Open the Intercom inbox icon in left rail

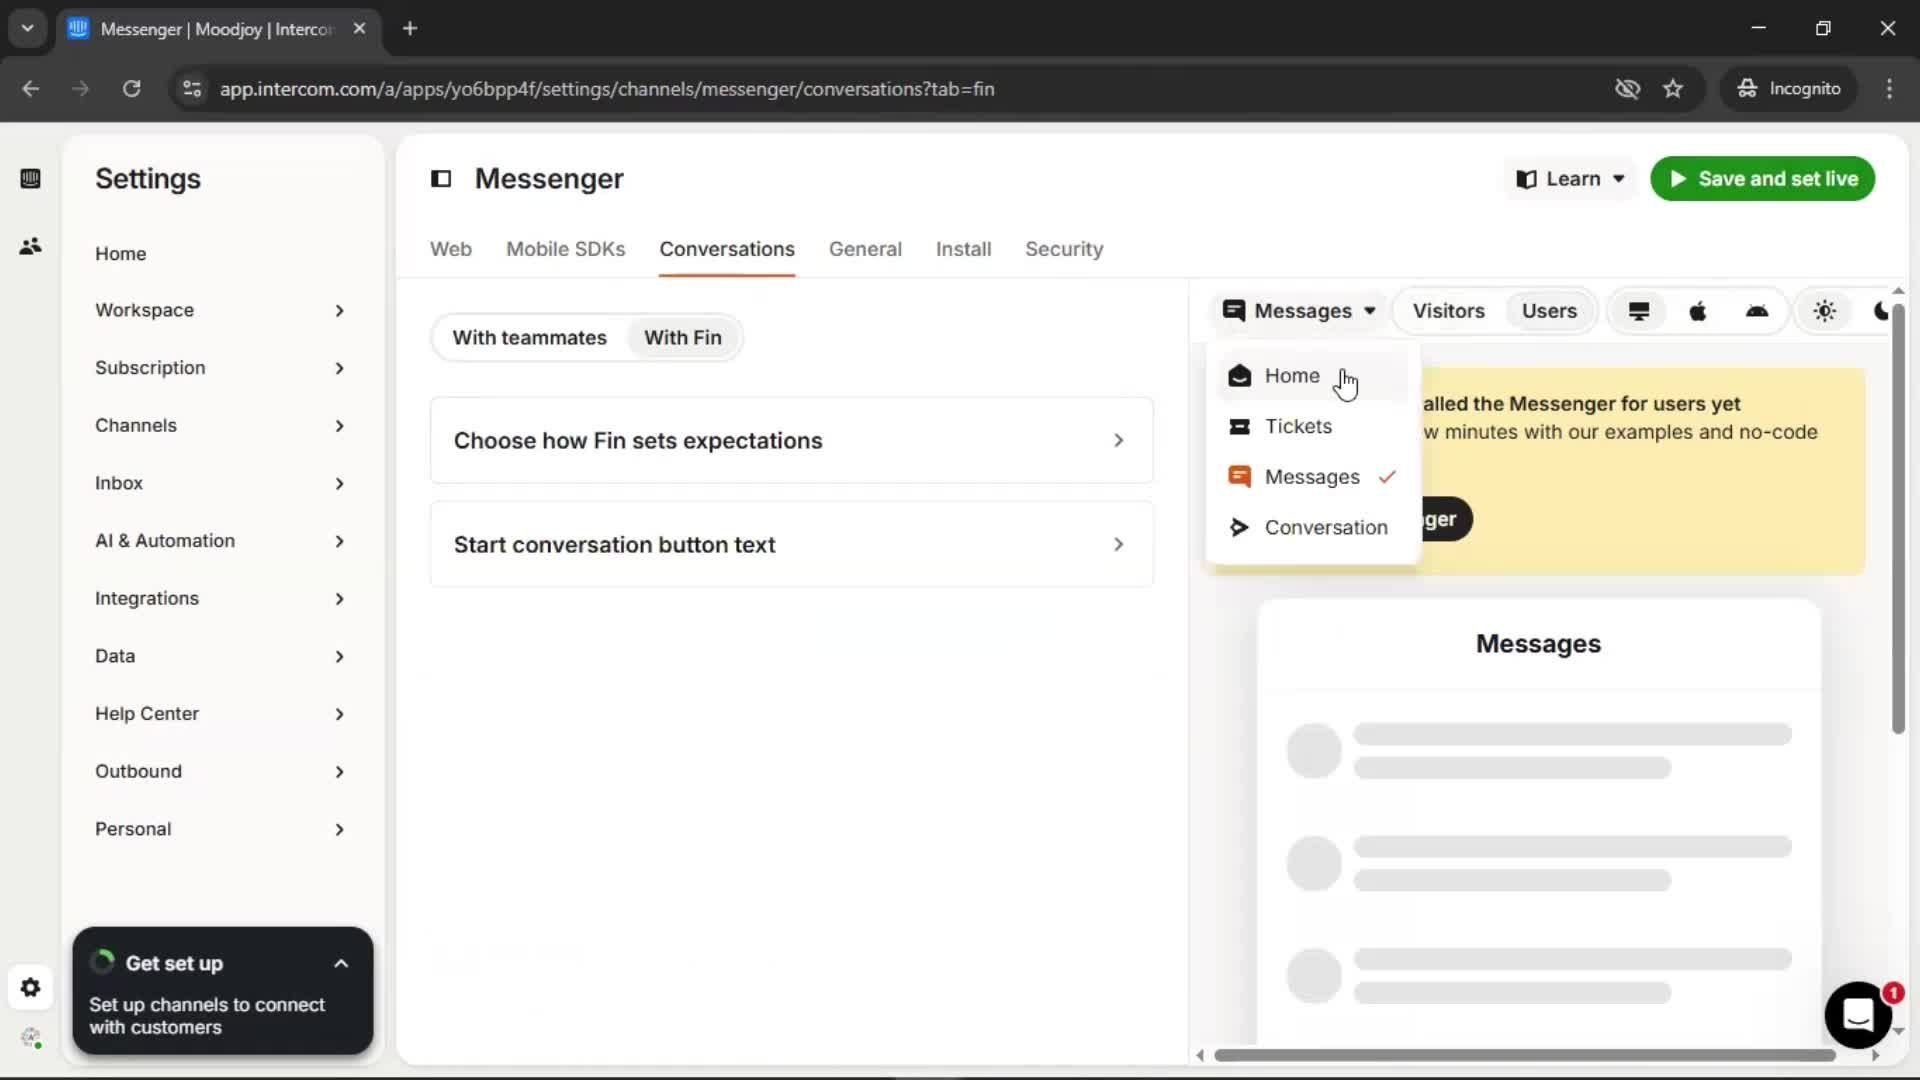pyautogui.click(x=30, y=179)
